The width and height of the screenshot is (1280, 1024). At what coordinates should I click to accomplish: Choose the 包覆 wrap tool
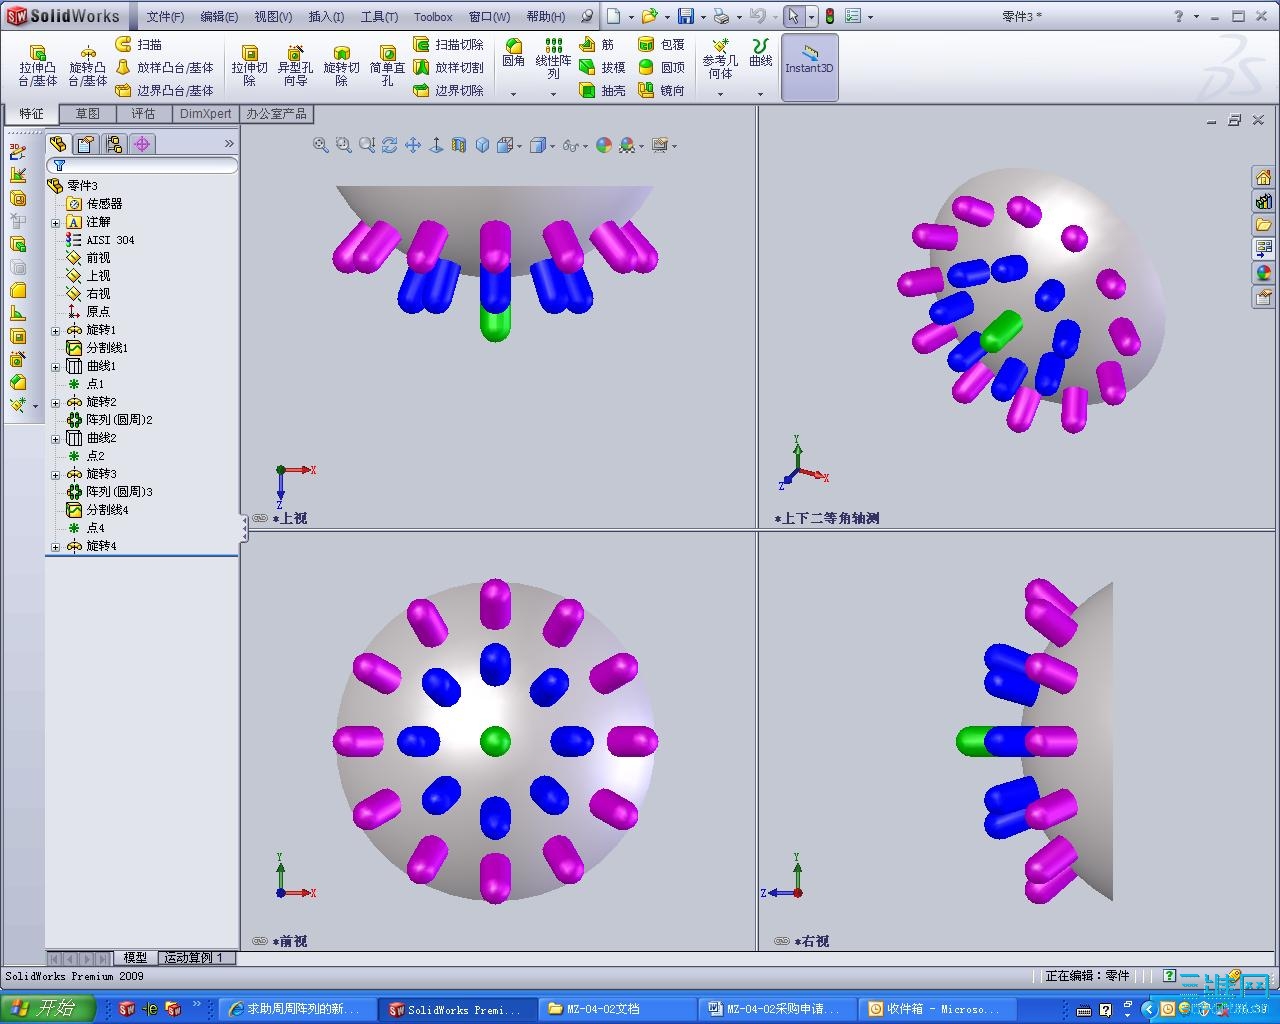[662, 44]
